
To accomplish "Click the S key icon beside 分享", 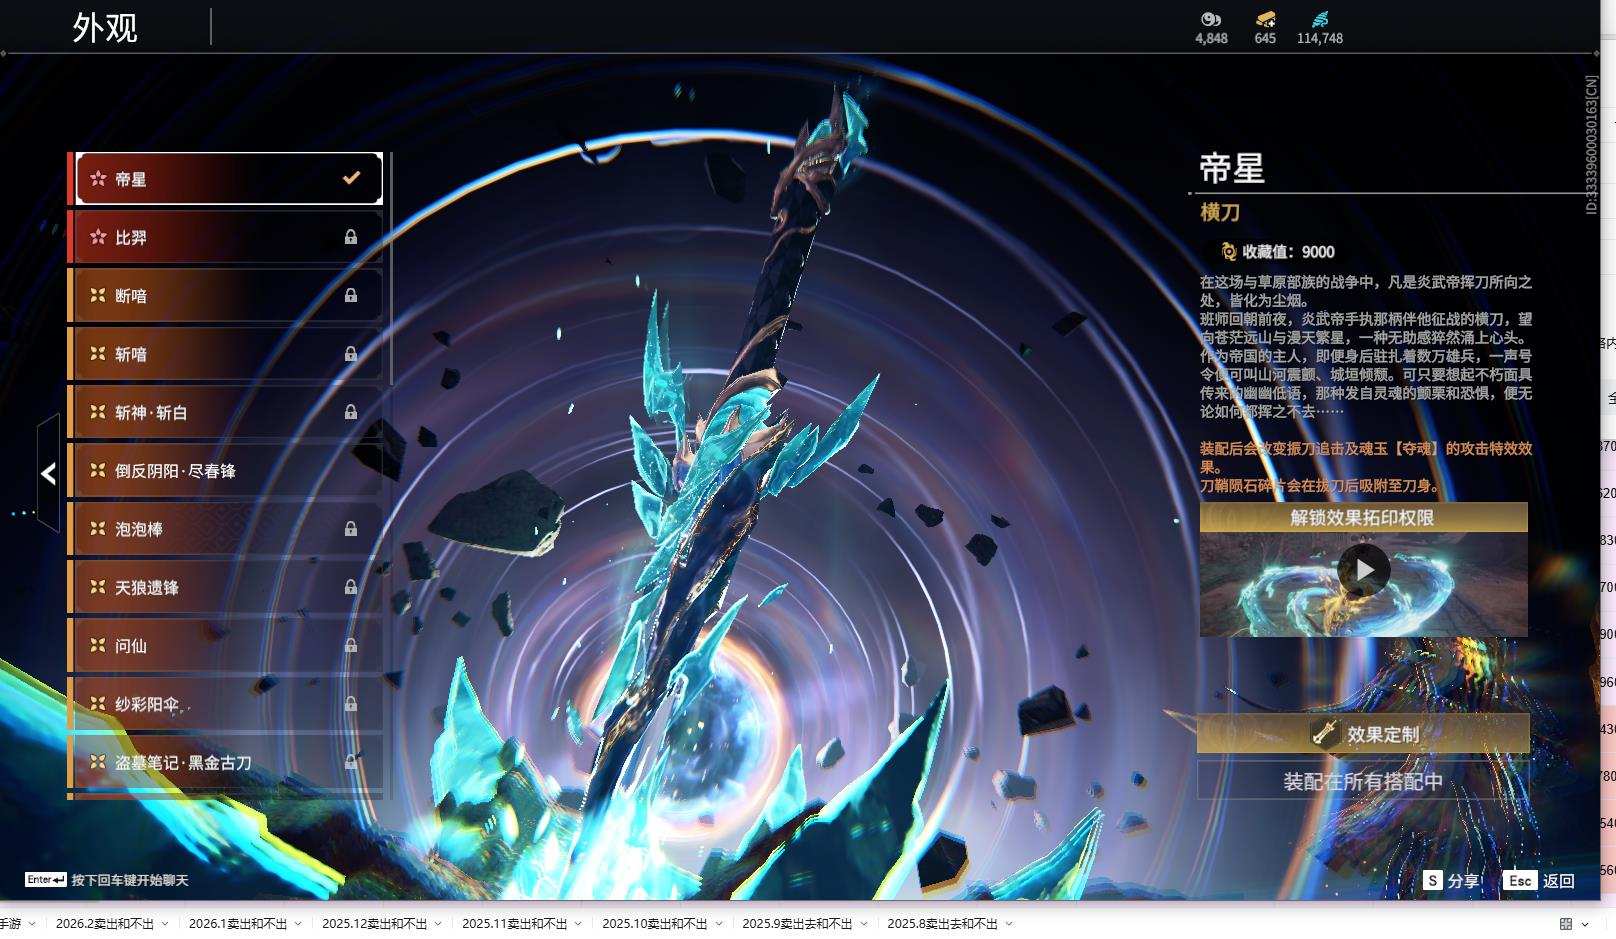I will coord(1433,880).
